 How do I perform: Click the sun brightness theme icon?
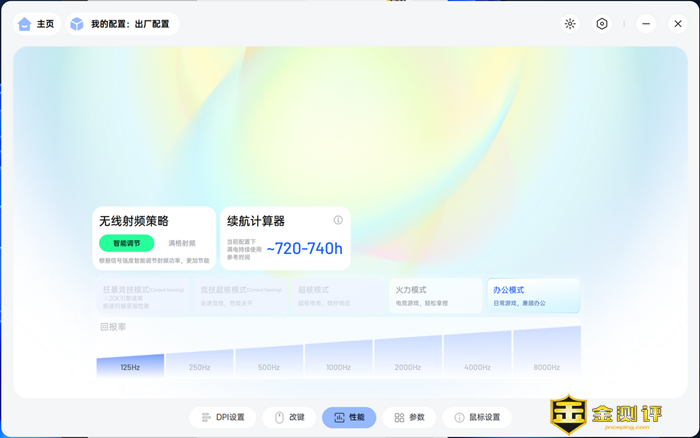point(570,24)
